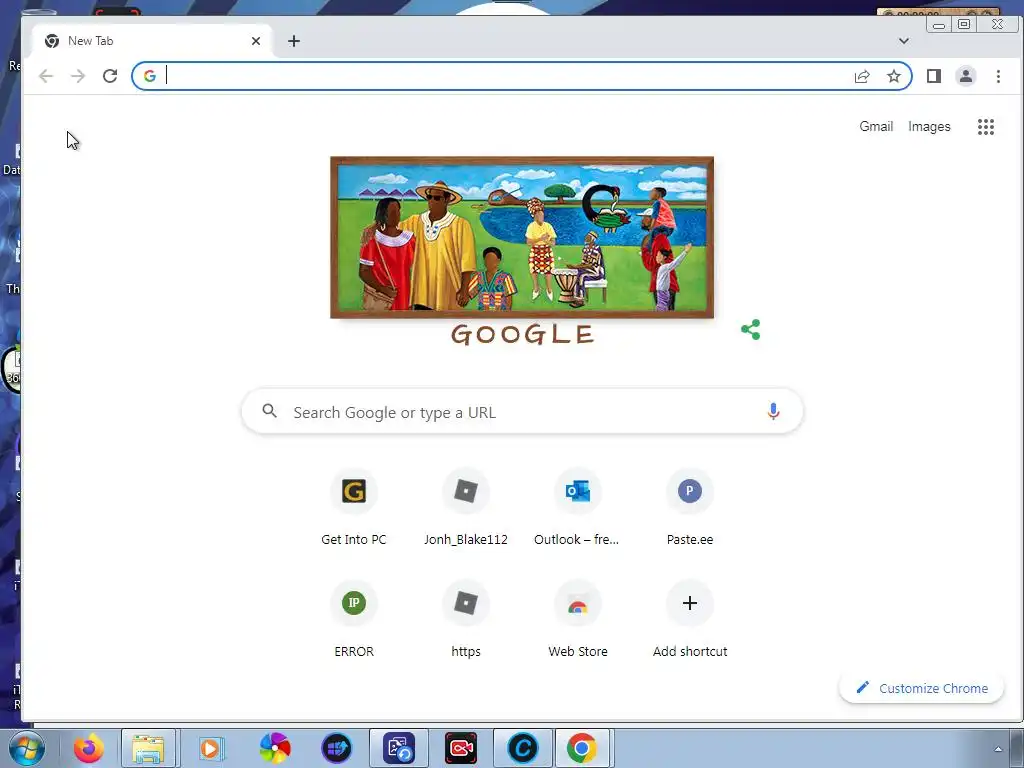Screen dimensions: 1024x768
Task: Focus the Search Google or type a URL box
Action: coord(522,411)
